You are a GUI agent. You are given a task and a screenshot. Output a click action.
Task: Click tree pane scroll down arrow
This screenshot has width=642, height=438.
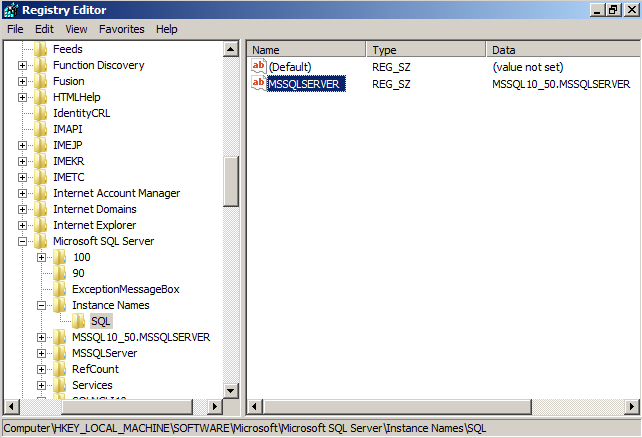pyautogui.click(x=231, y=391)
